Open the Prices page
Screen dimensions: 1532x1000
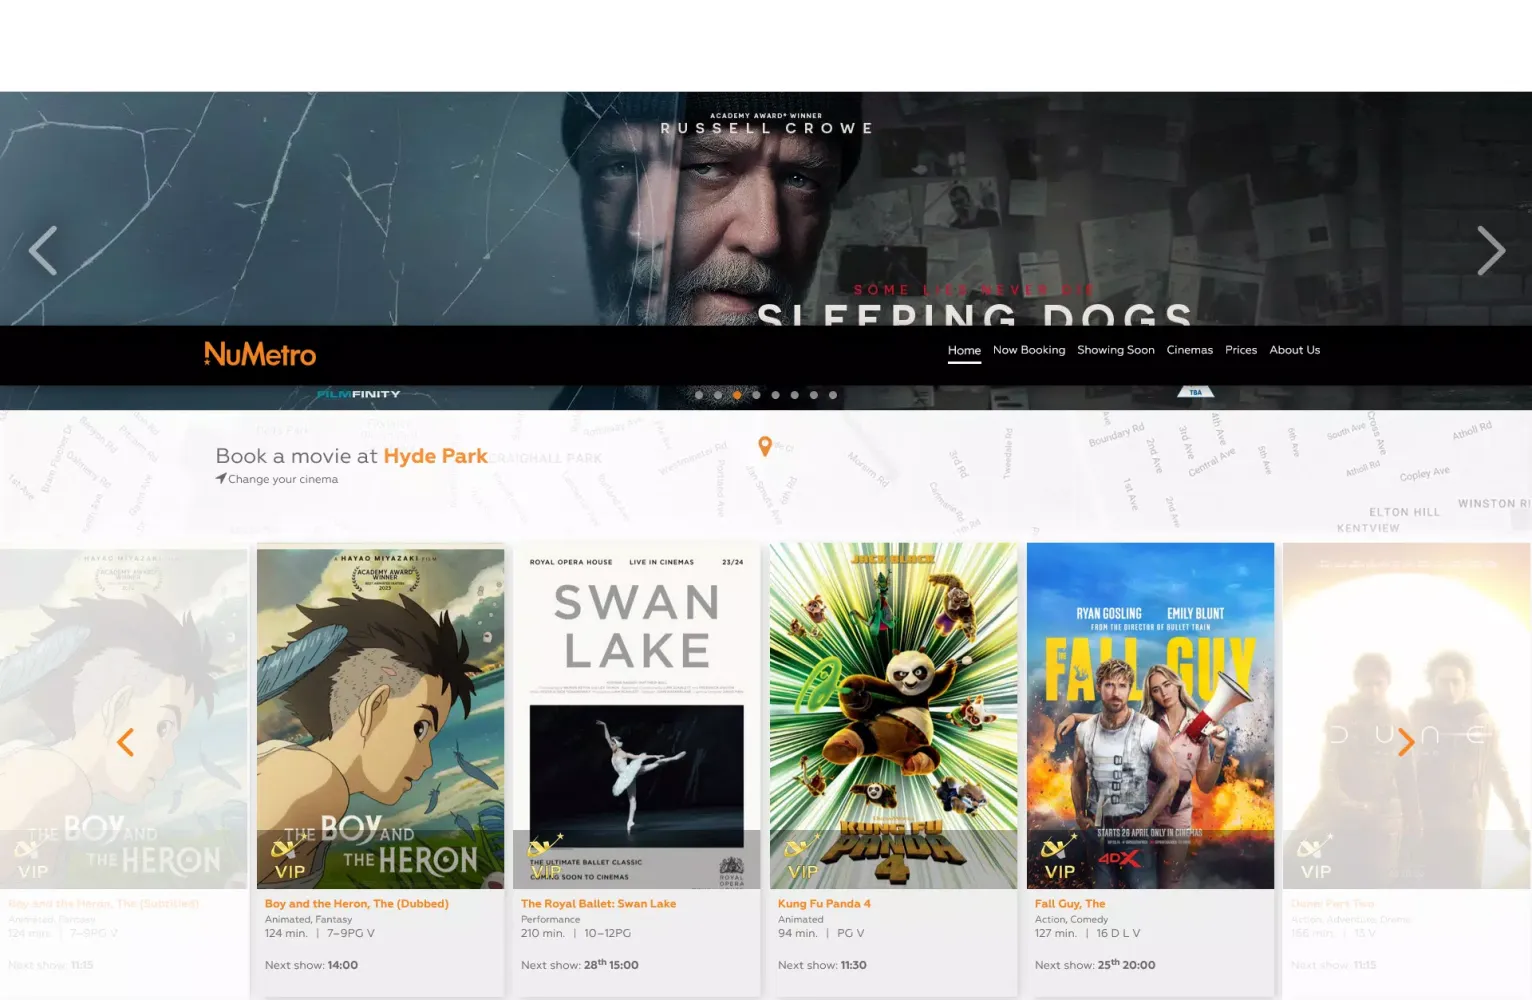1241,350
